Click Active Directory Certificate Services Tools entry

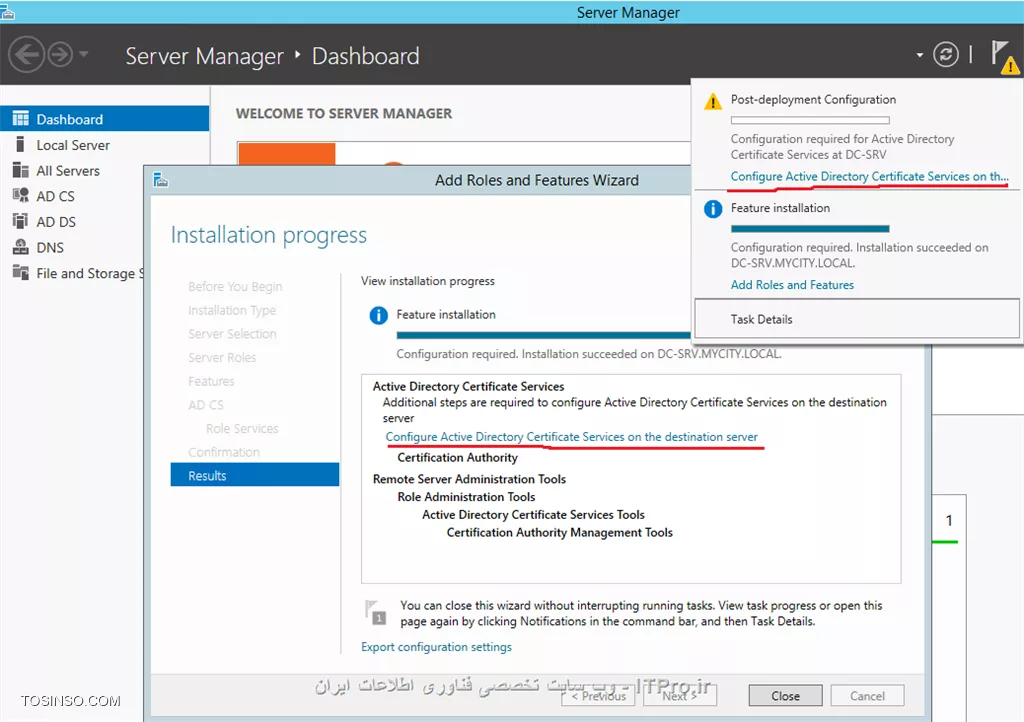tap(533, 514)
